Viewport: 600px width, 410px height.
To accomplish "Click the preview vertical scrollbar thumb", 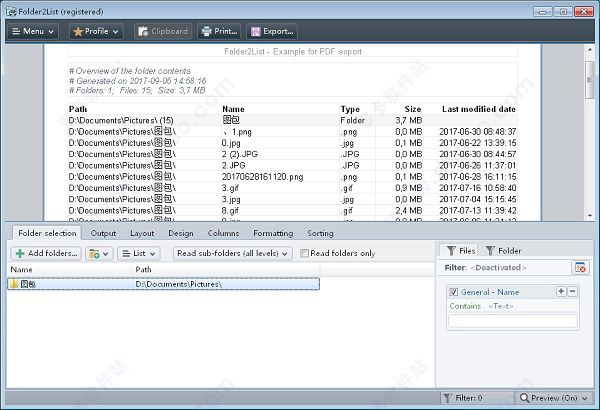I will [x=590, y=80].
